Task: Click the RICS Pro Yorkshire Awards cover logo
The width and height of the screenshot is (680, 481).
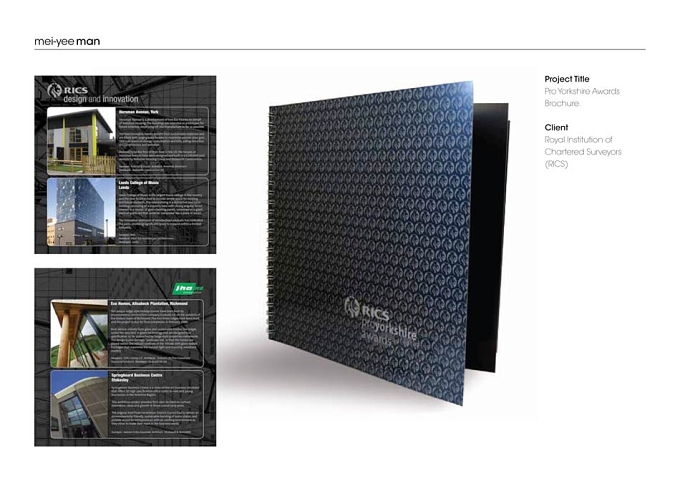Action: point(380,324)
